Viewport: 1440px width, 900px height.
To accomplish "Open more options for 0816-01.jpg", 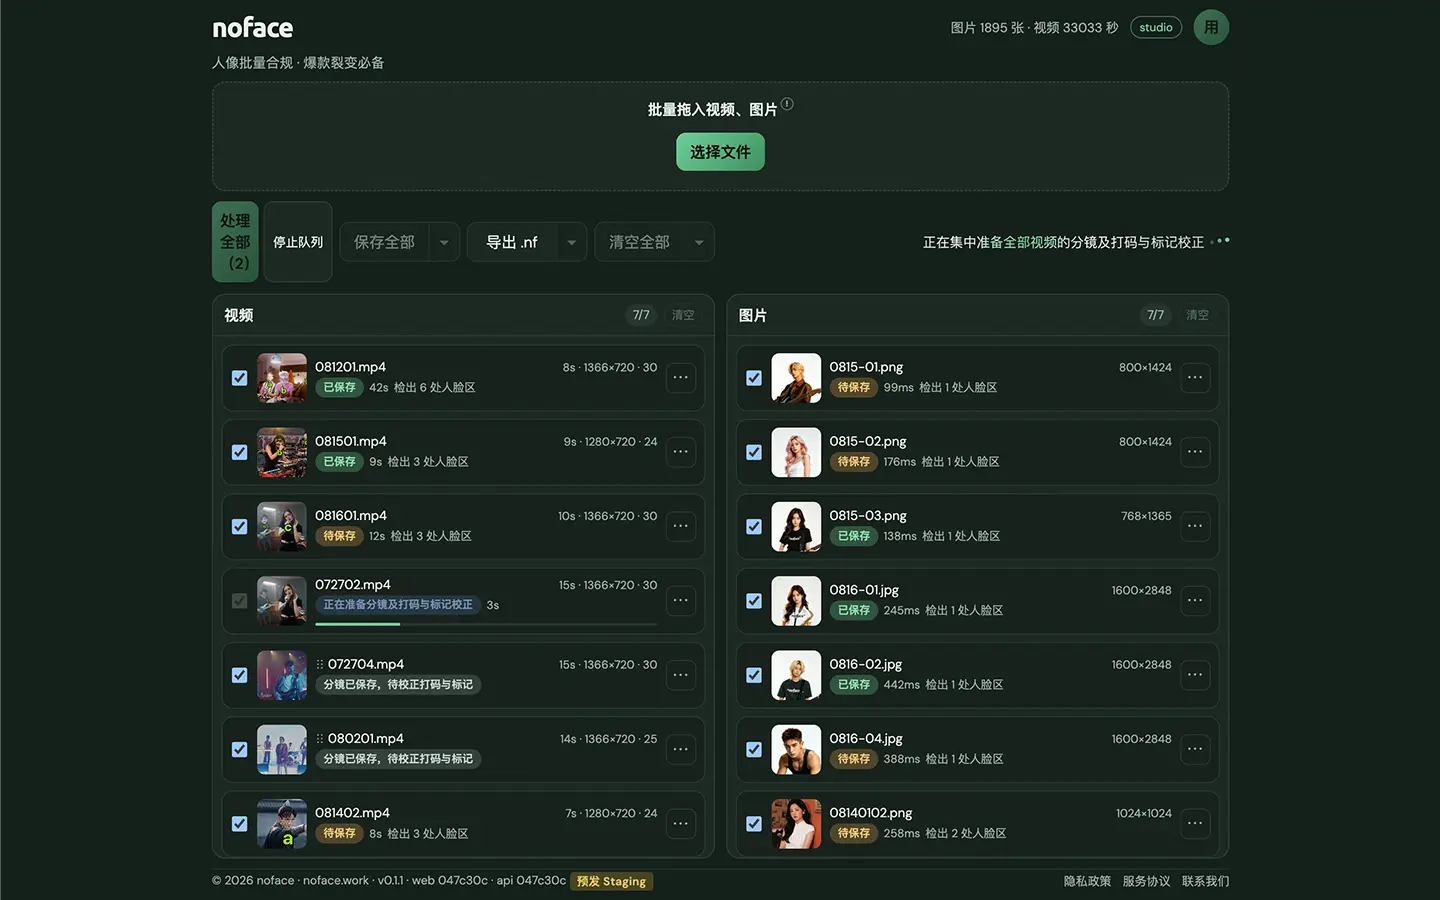I will [x=1195, y=601].
